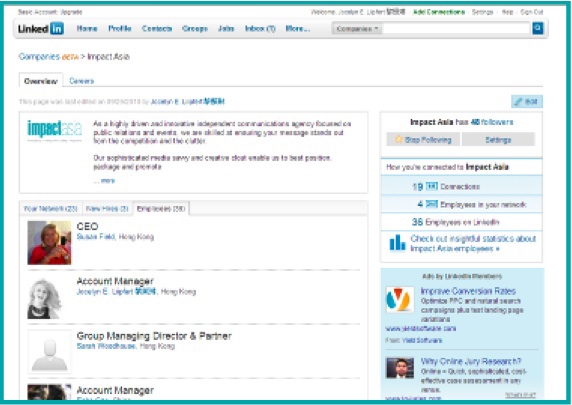572x405 pixels.
Task: Open the 36 Employees on LinkedIn row
Action: (x=461, y=222)
